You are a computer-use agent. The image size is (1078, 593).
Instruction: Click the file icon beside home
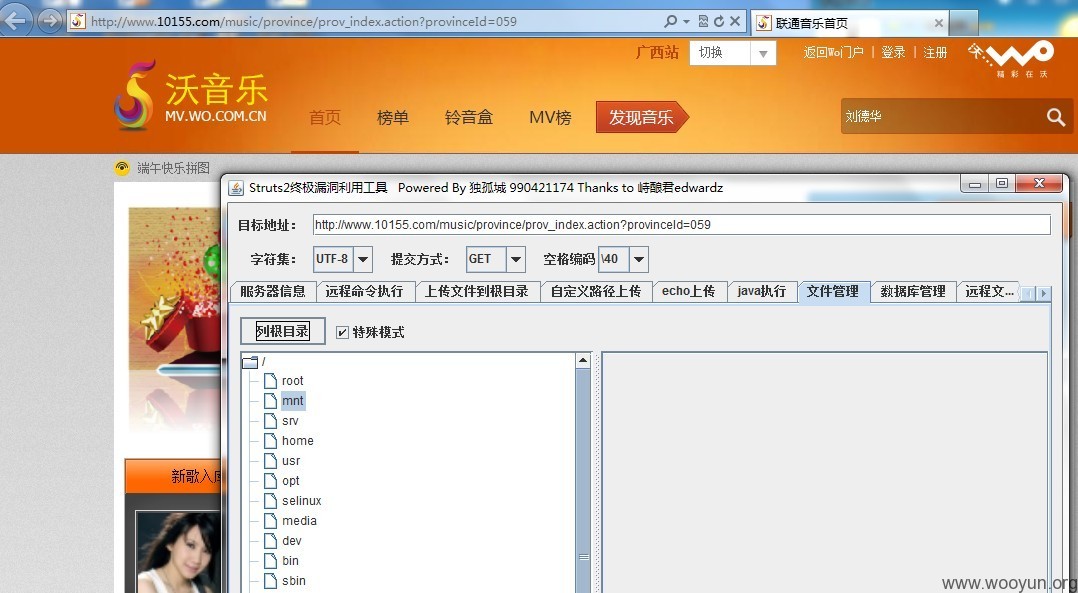pos(271,440)
